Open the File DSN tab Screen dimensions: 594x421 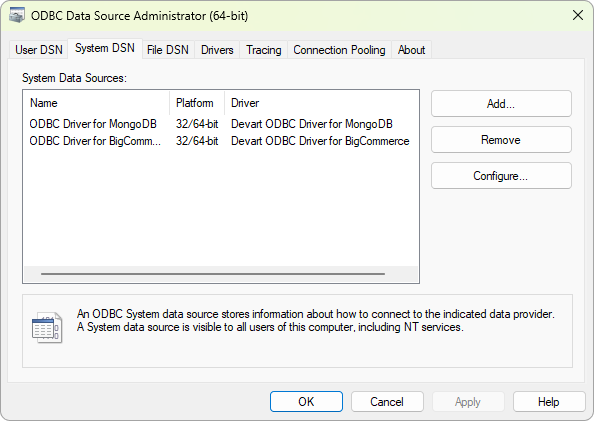tap(167, 50)
